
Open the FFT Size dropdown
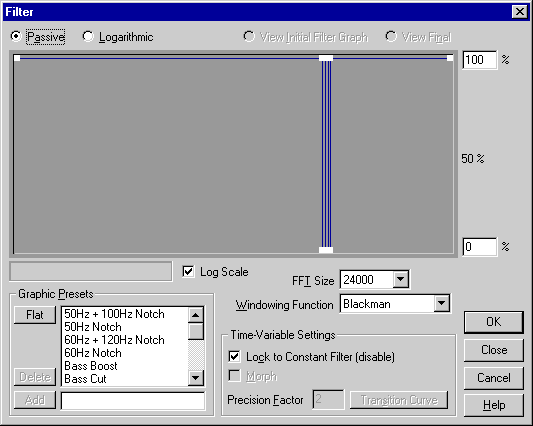[x=401, y=279]
